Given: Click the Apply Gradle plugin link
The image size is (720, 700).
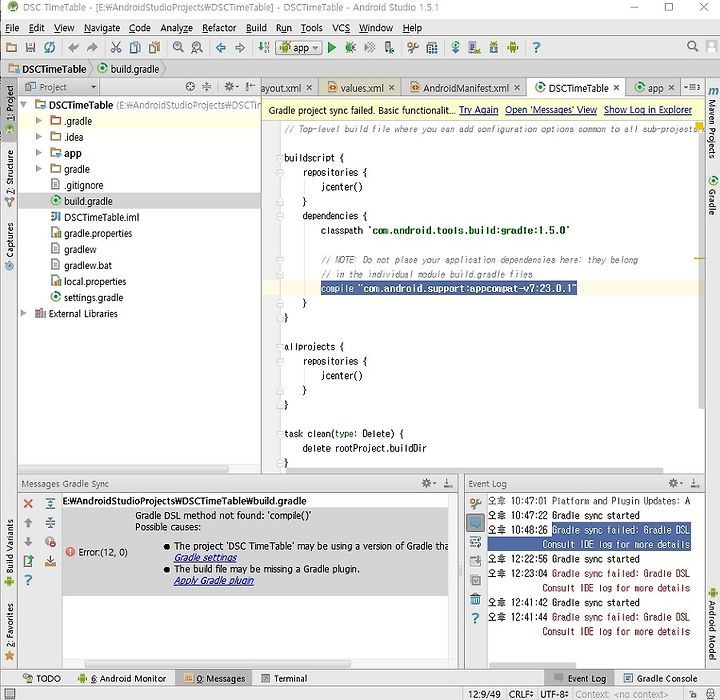Looking at the screenshot, I should click(214, 581).
